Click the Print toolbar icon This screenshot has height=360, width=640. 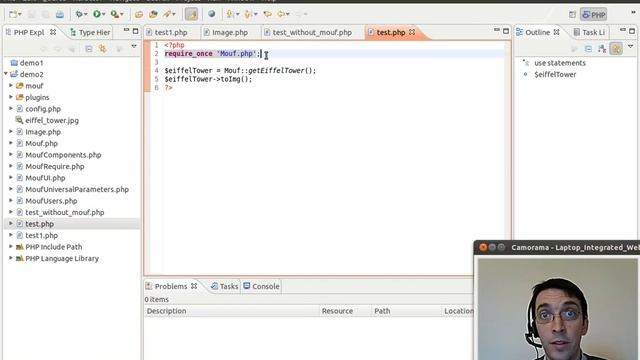click(x=60, y=14)
